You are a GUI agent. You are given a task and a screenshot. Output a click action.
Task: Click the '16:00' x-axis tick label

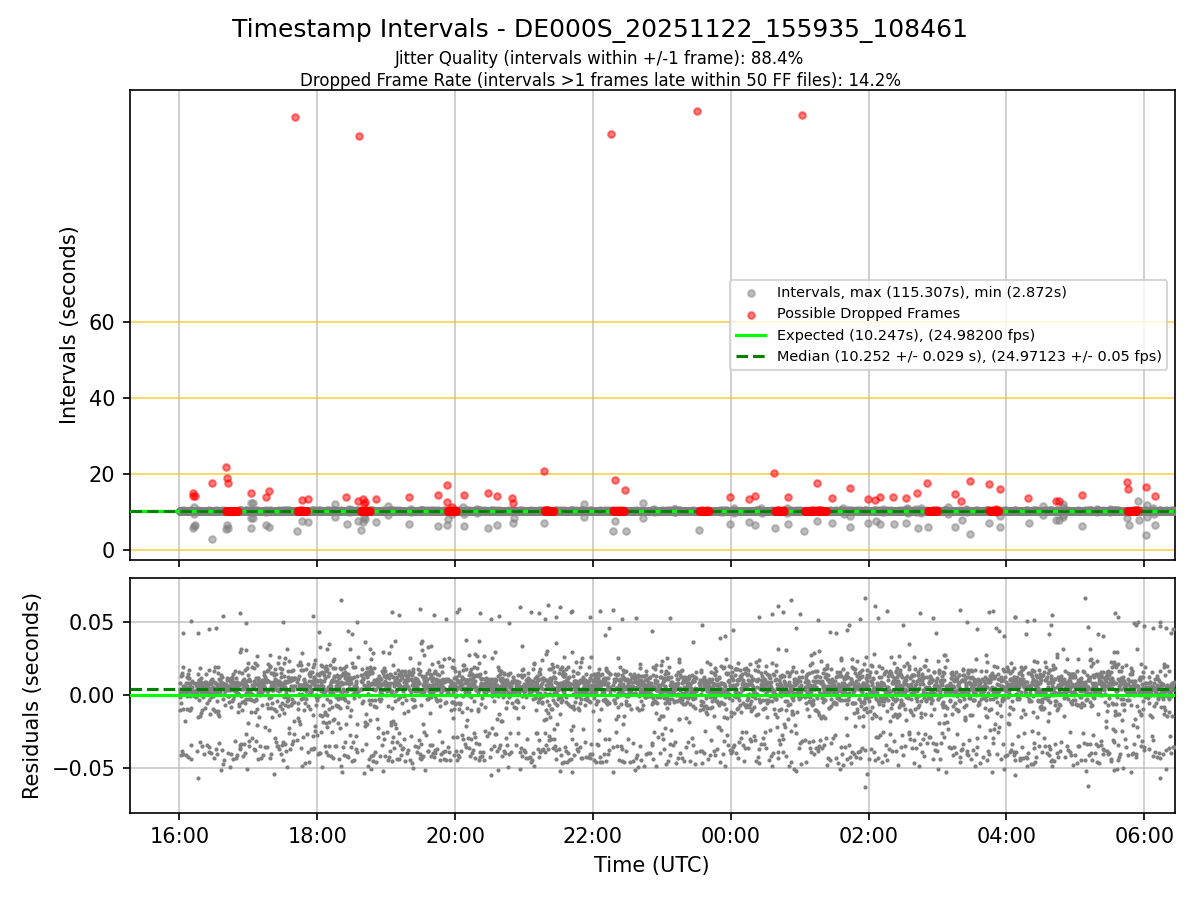click(179, 834)
